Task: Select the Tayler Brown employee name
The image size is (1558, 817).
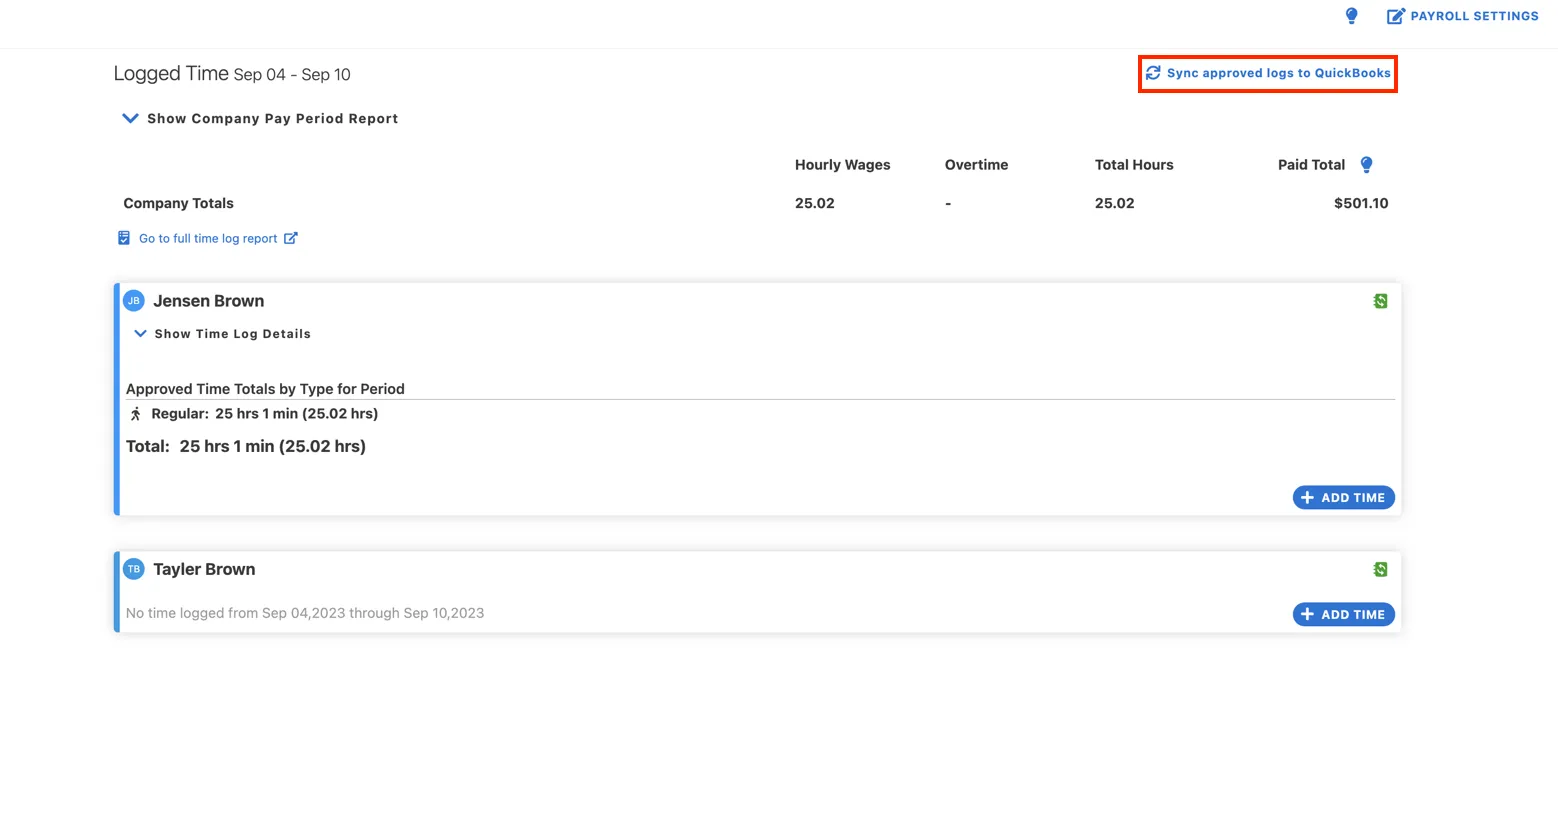Action: tap(204, 569)
